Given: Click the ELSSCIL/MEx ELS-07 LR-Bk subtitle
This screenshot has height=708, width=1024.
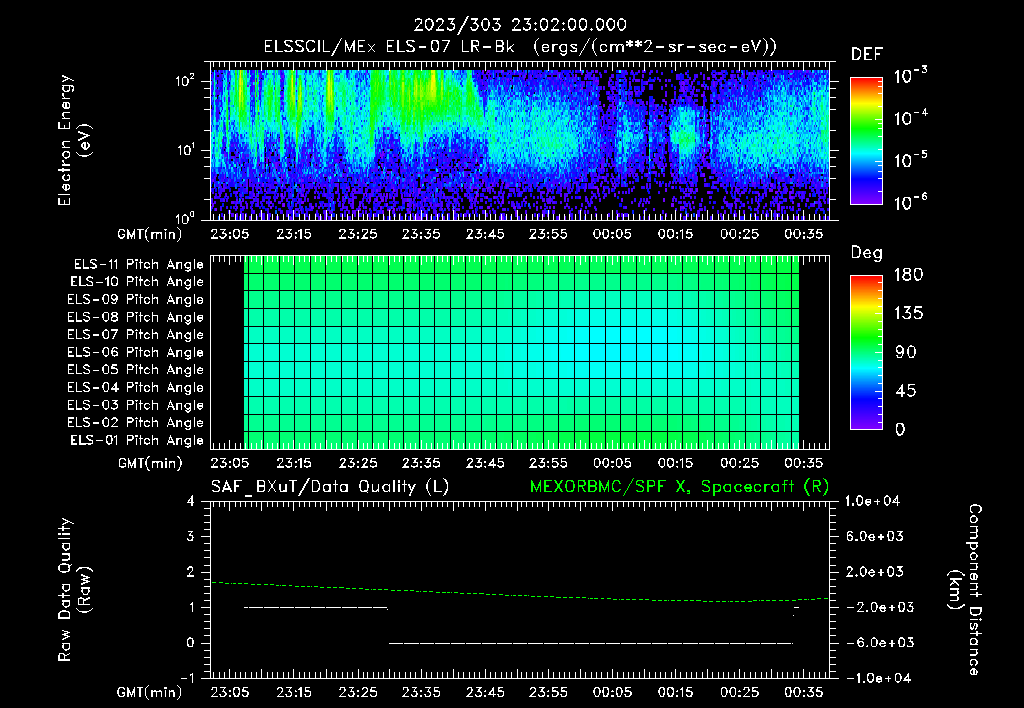Looking at the screenshot, I should [x=389, y=47].
